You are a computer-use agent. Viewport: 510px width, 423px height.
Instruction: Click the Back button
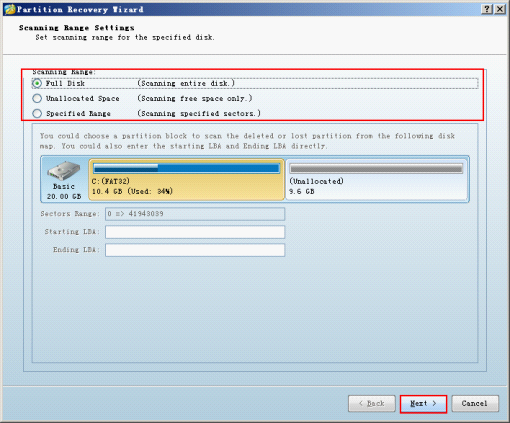(372, 404)
